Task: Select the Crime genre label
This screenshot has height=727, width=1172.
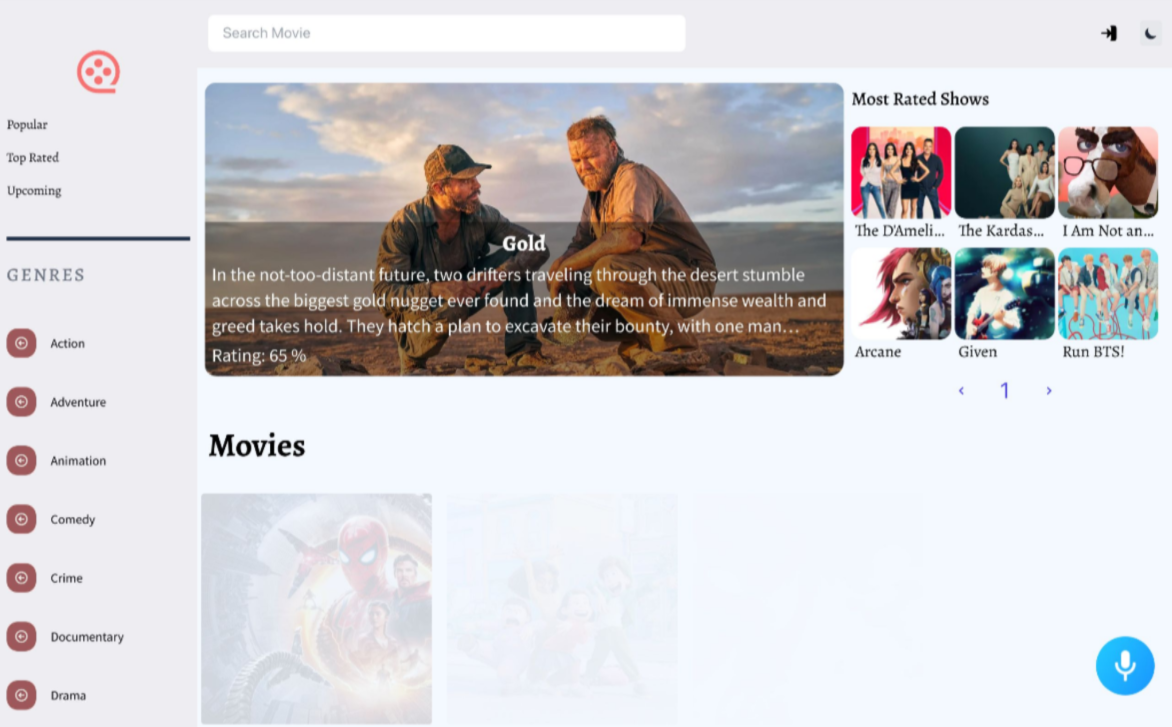Action: tap(67, 578)
